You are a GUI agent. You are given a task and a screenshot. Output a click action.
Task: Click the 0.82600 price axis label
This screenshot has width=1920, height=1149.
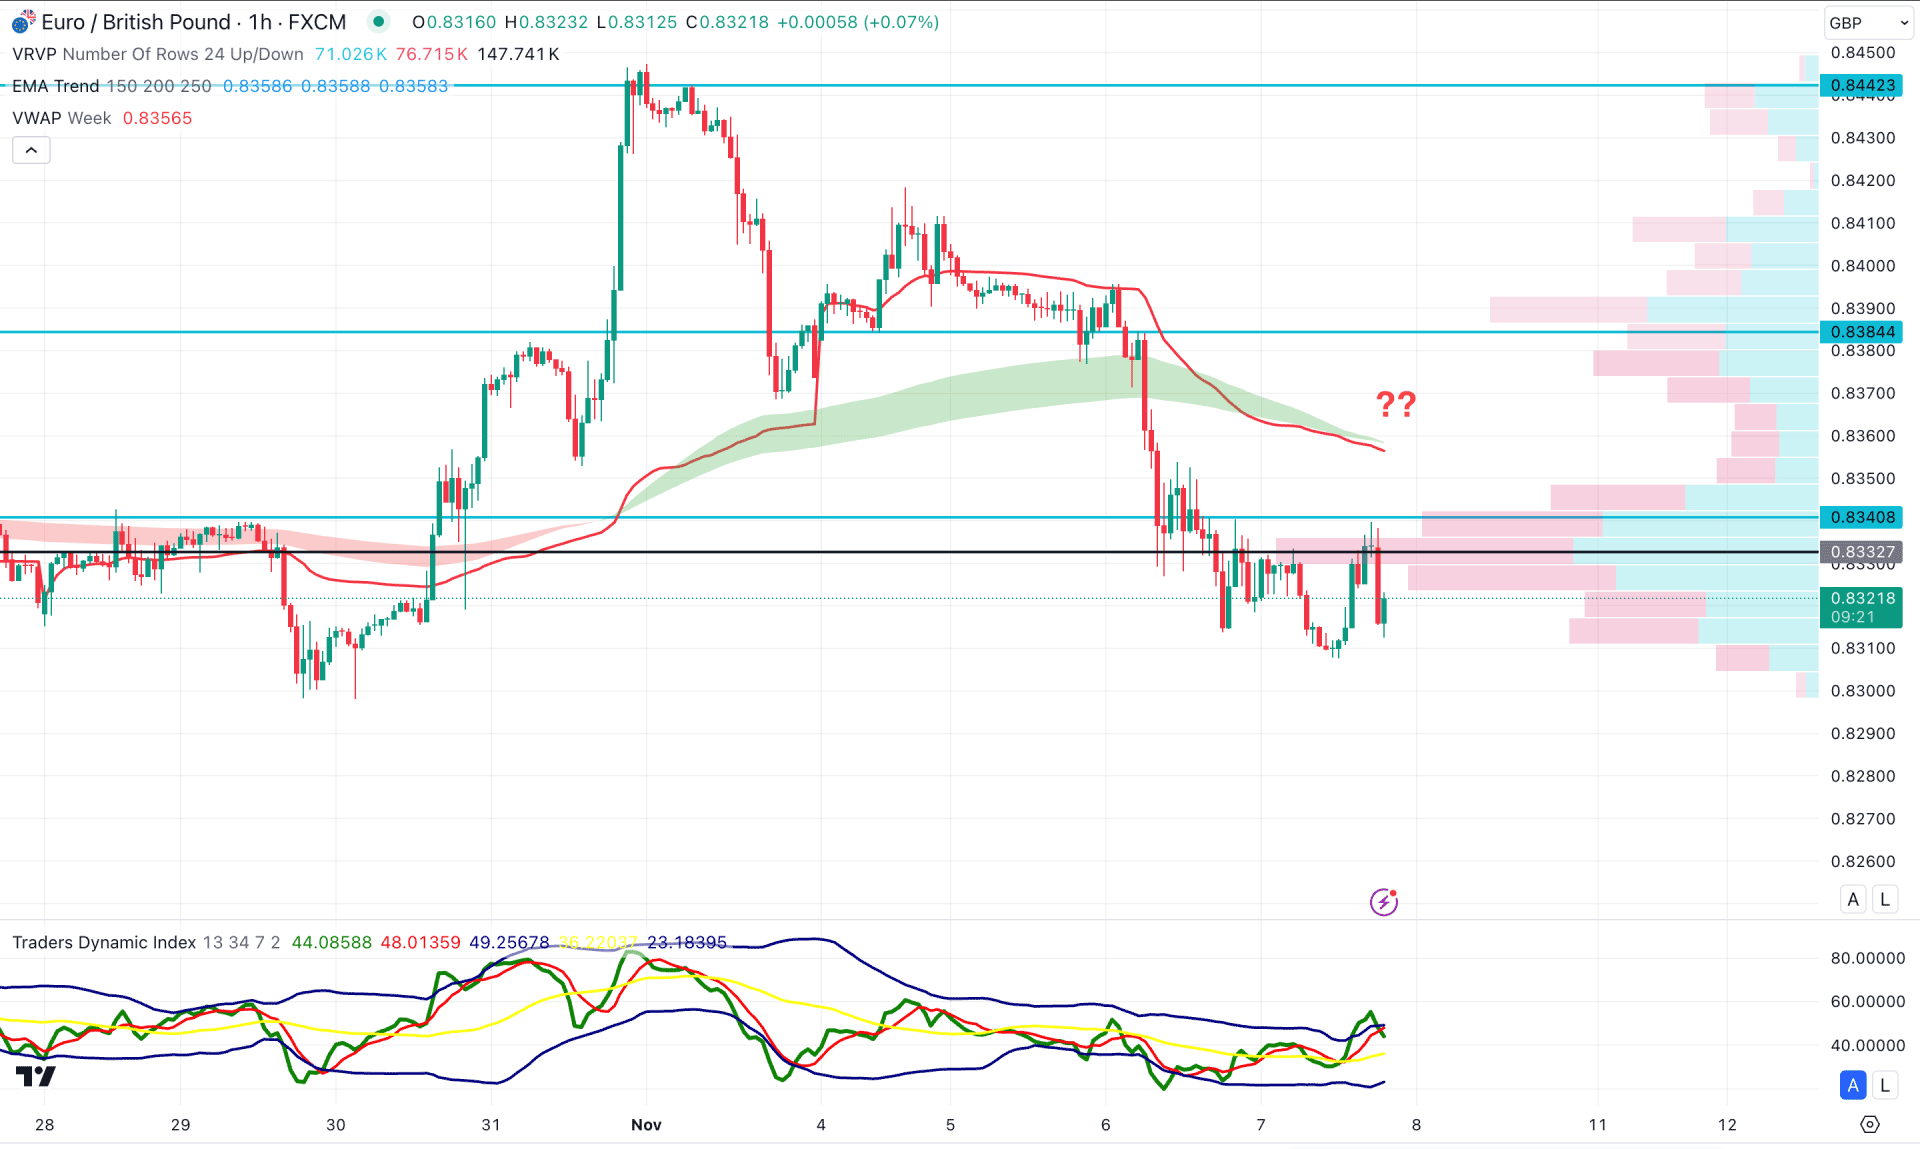(x=1862, y=861)
